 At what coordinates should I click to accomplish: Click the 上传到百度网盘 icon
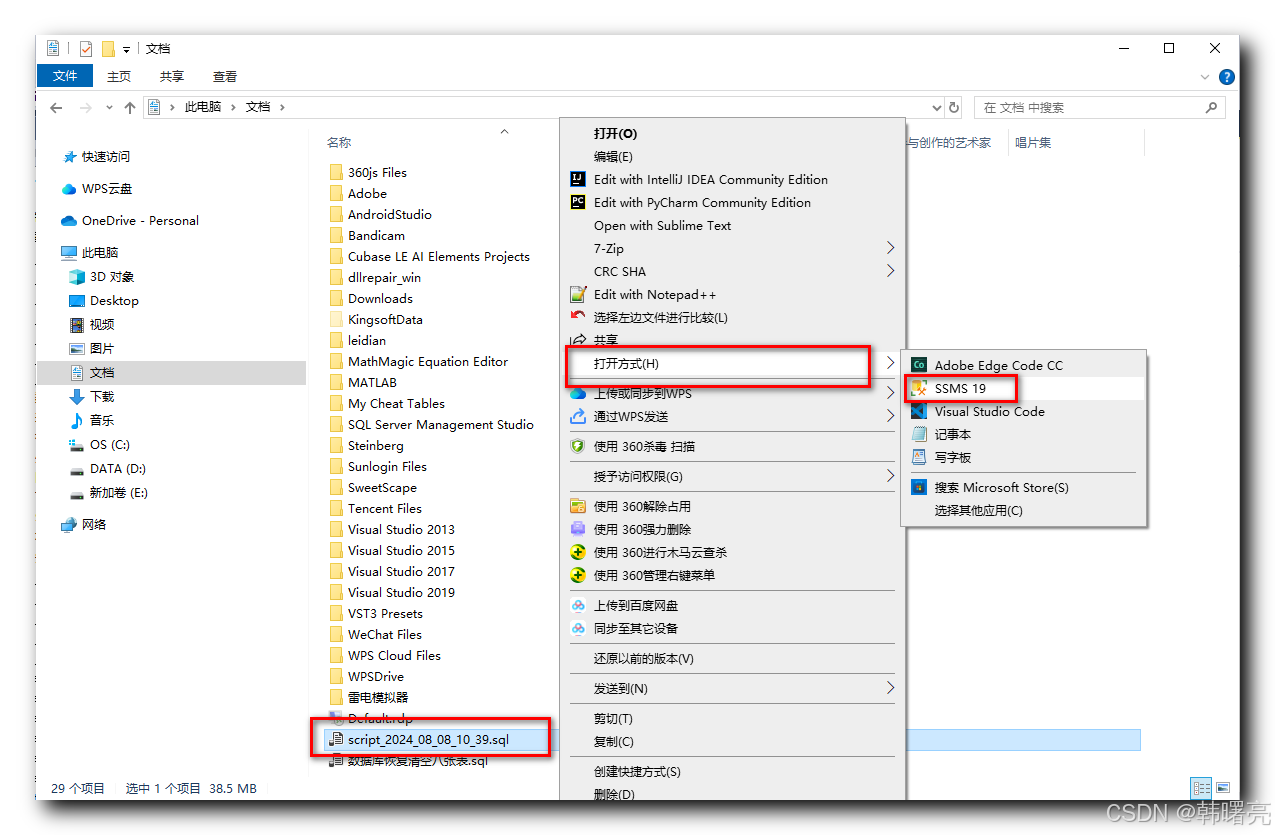[577, 605]
